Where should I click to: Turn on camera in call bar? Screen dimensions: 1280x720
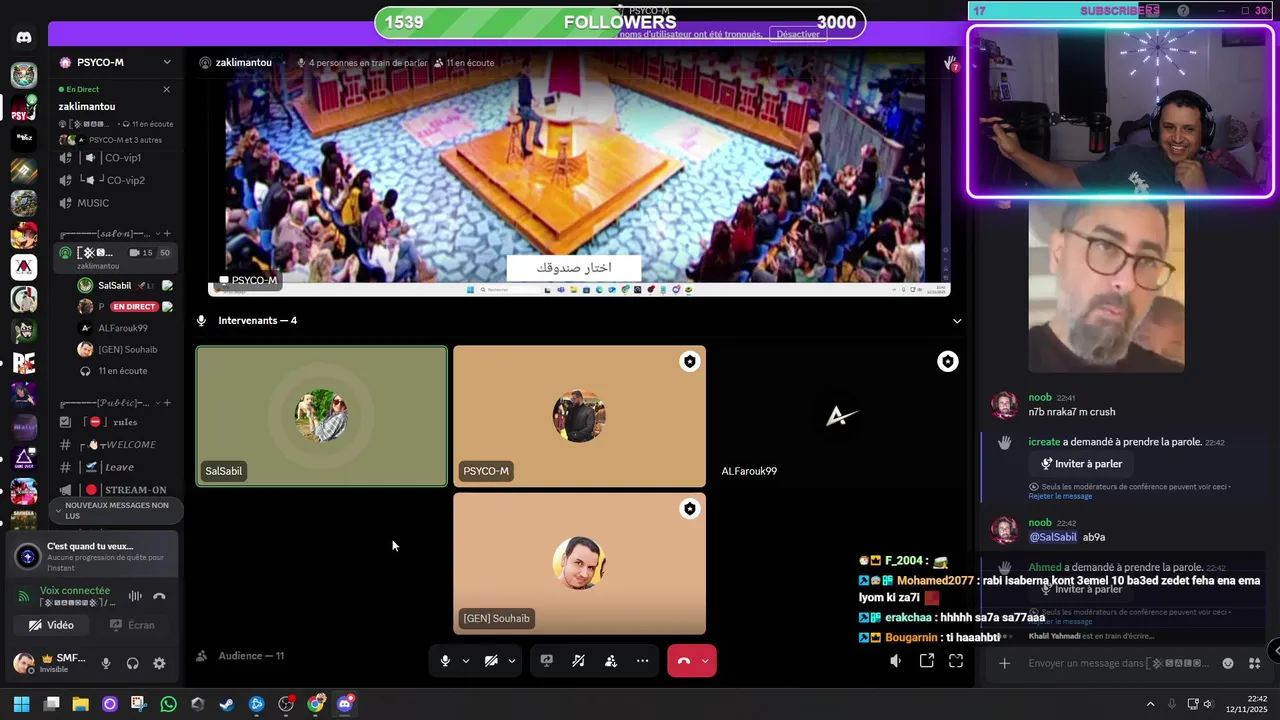point(491,661)
